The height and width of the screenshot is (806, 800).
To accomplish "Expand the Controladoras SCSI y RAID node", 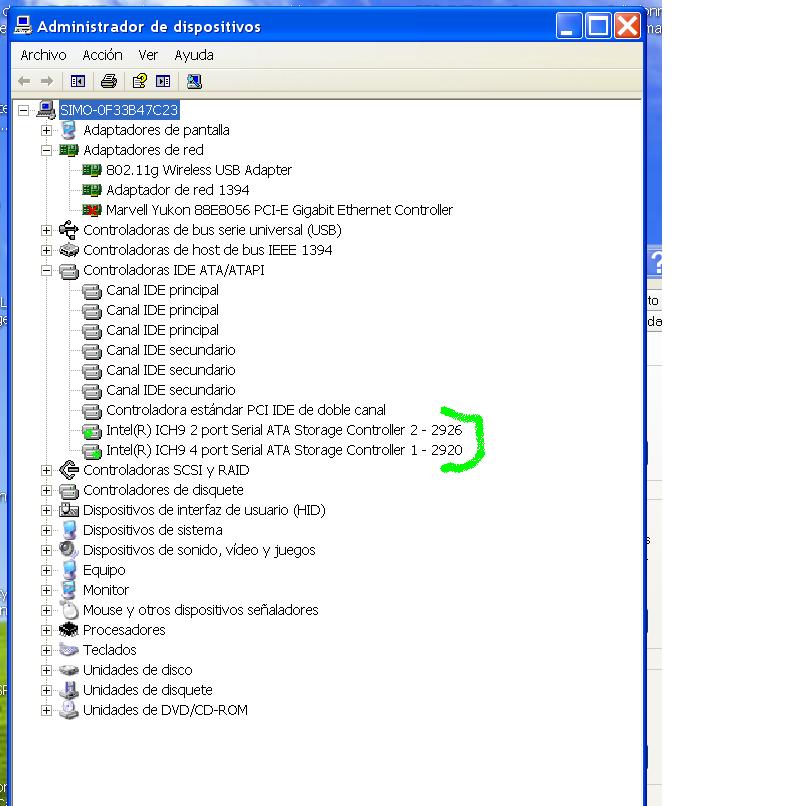I will [46, 470].
